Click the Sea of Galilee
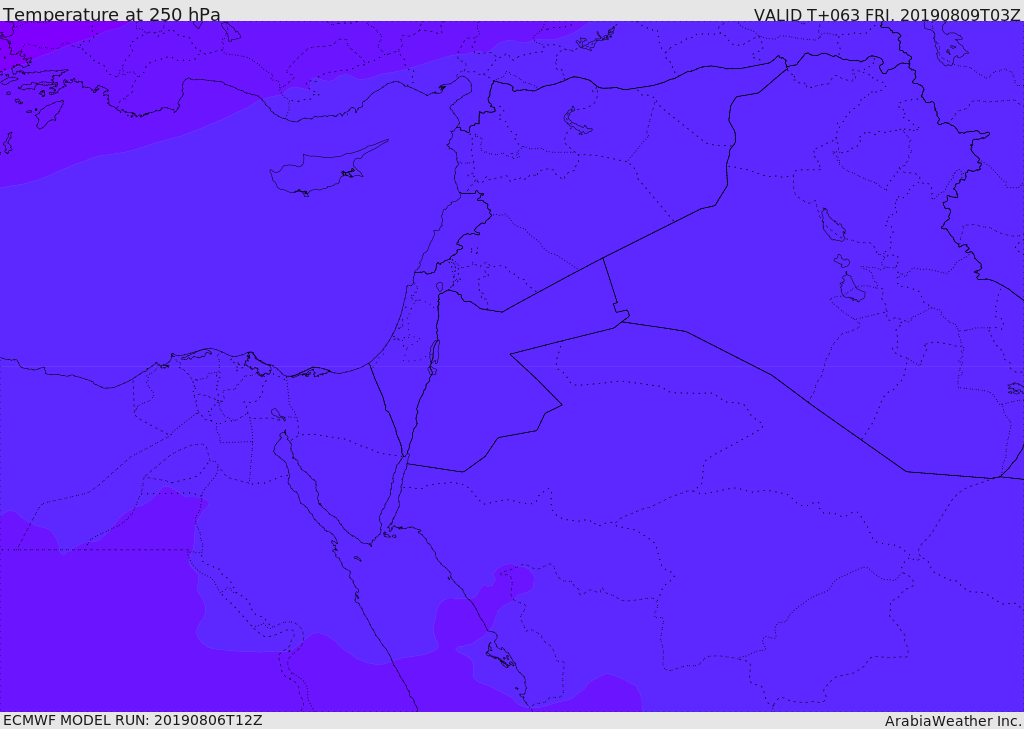1024x729 pixels. tap(440, 288)
